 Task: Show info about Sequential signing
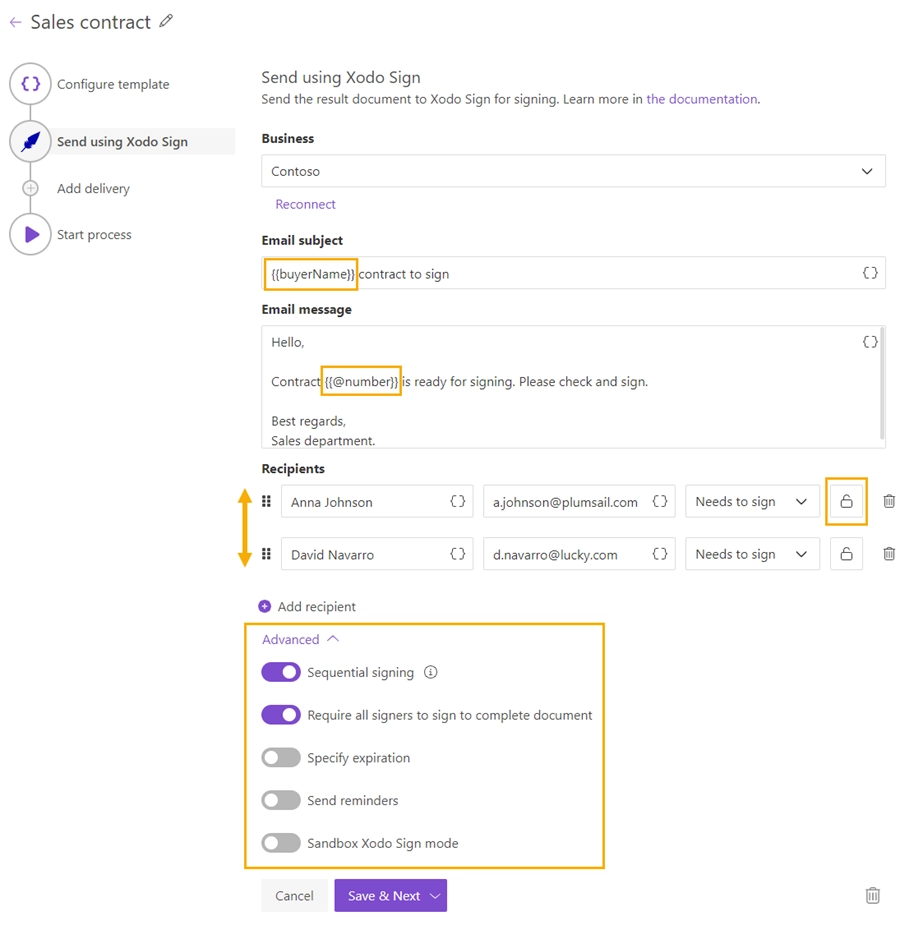click(x=431, y=673)
